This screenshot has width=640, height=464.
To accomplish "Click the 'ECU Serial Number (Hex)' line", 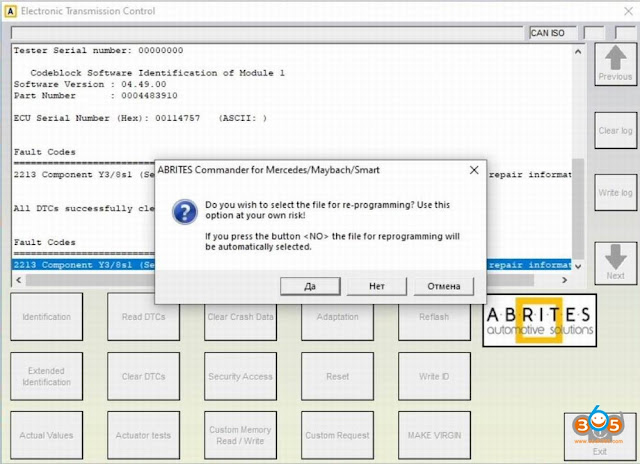I will point(140,118).
